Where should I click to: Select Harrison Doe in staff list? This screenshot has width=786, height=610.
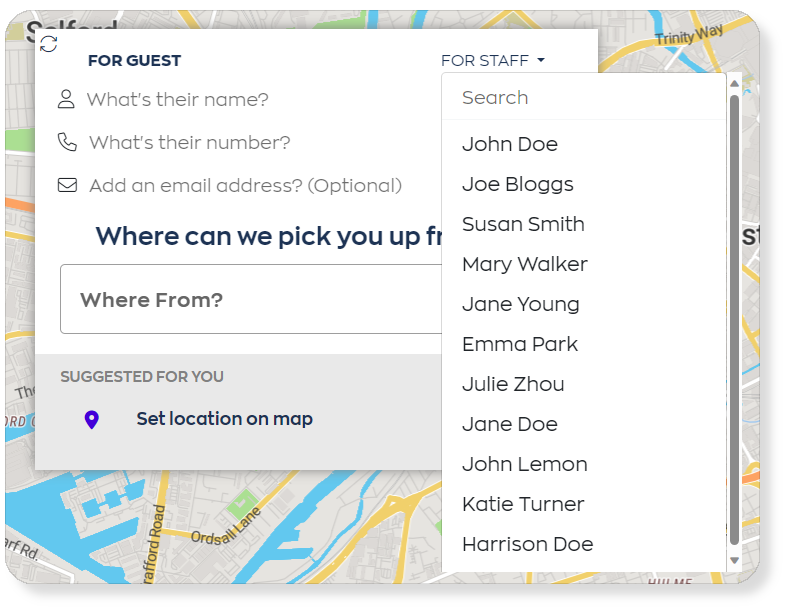click(x=528, y=544)
